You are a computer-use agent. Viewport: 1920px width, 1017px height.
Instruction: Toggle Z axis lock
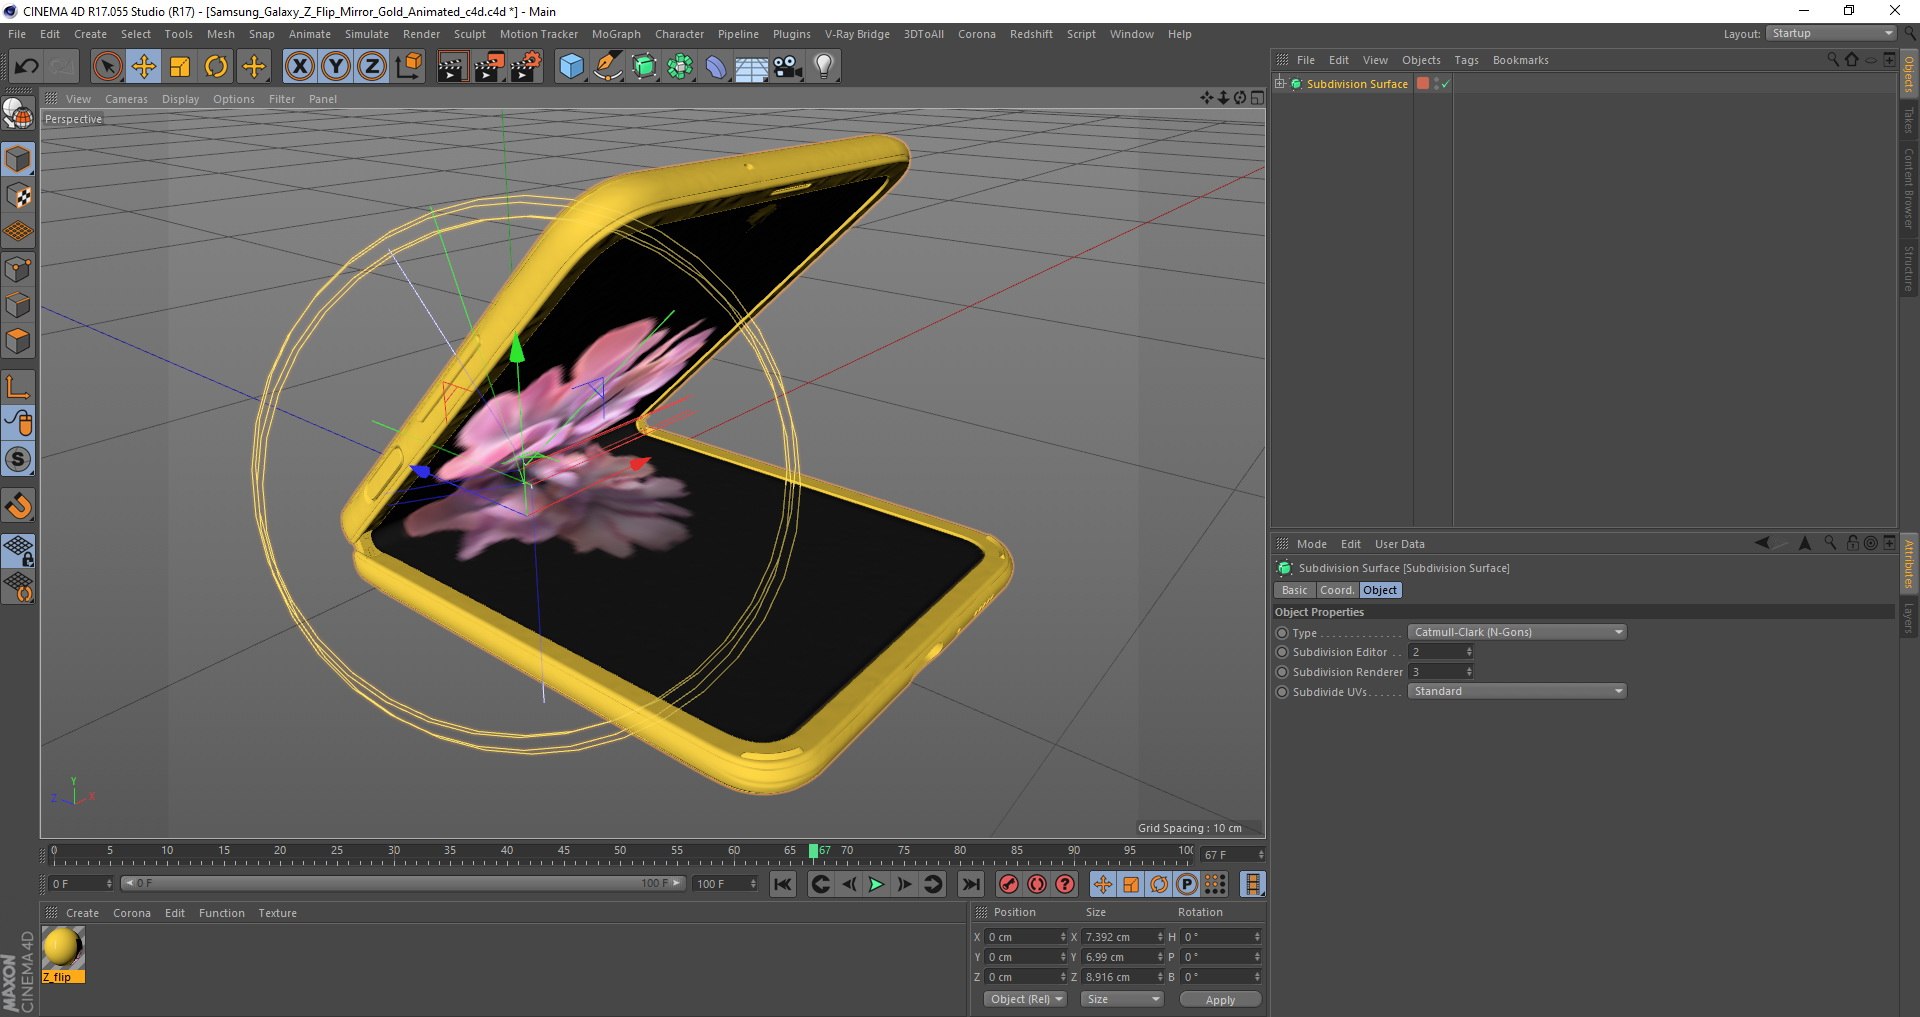tap(371, 67)
